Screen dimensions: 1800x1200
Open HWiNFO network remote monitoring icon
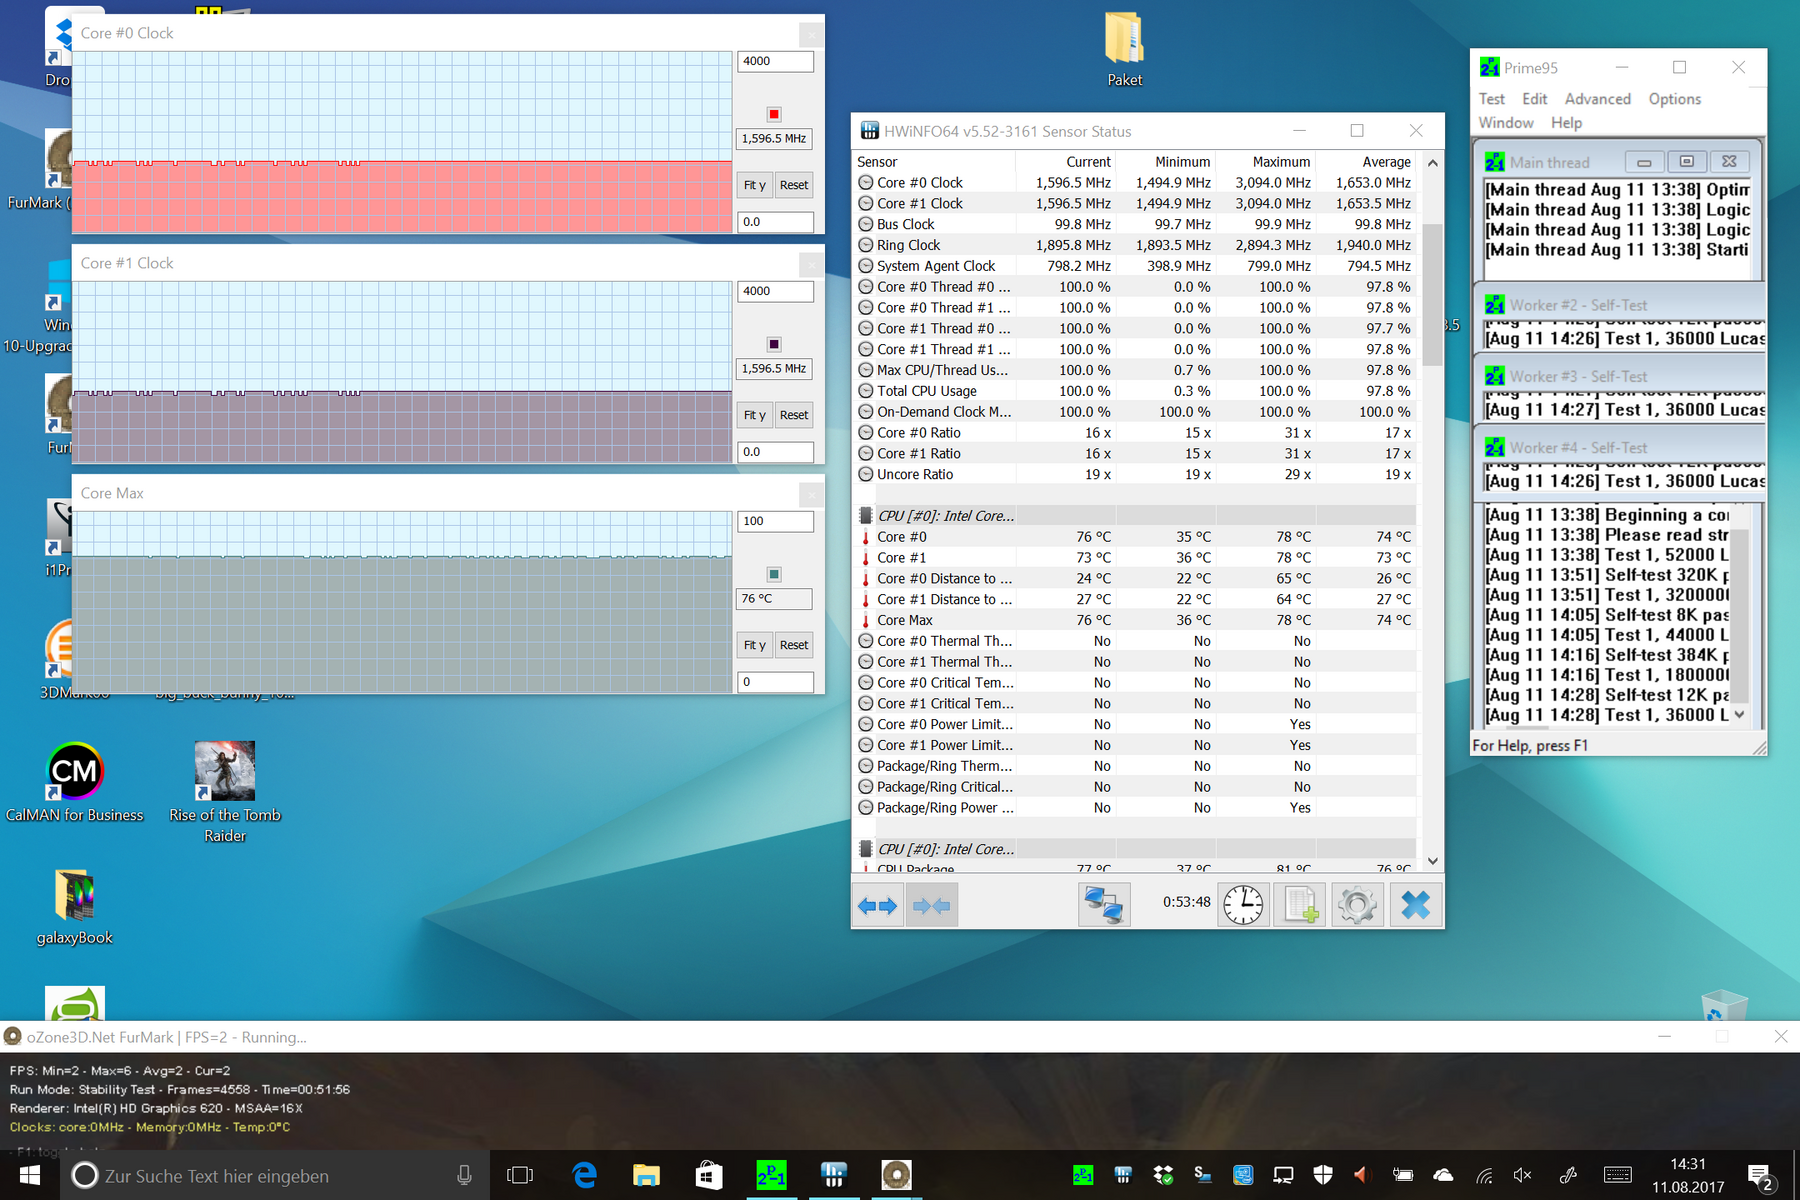pos(1104,905)
